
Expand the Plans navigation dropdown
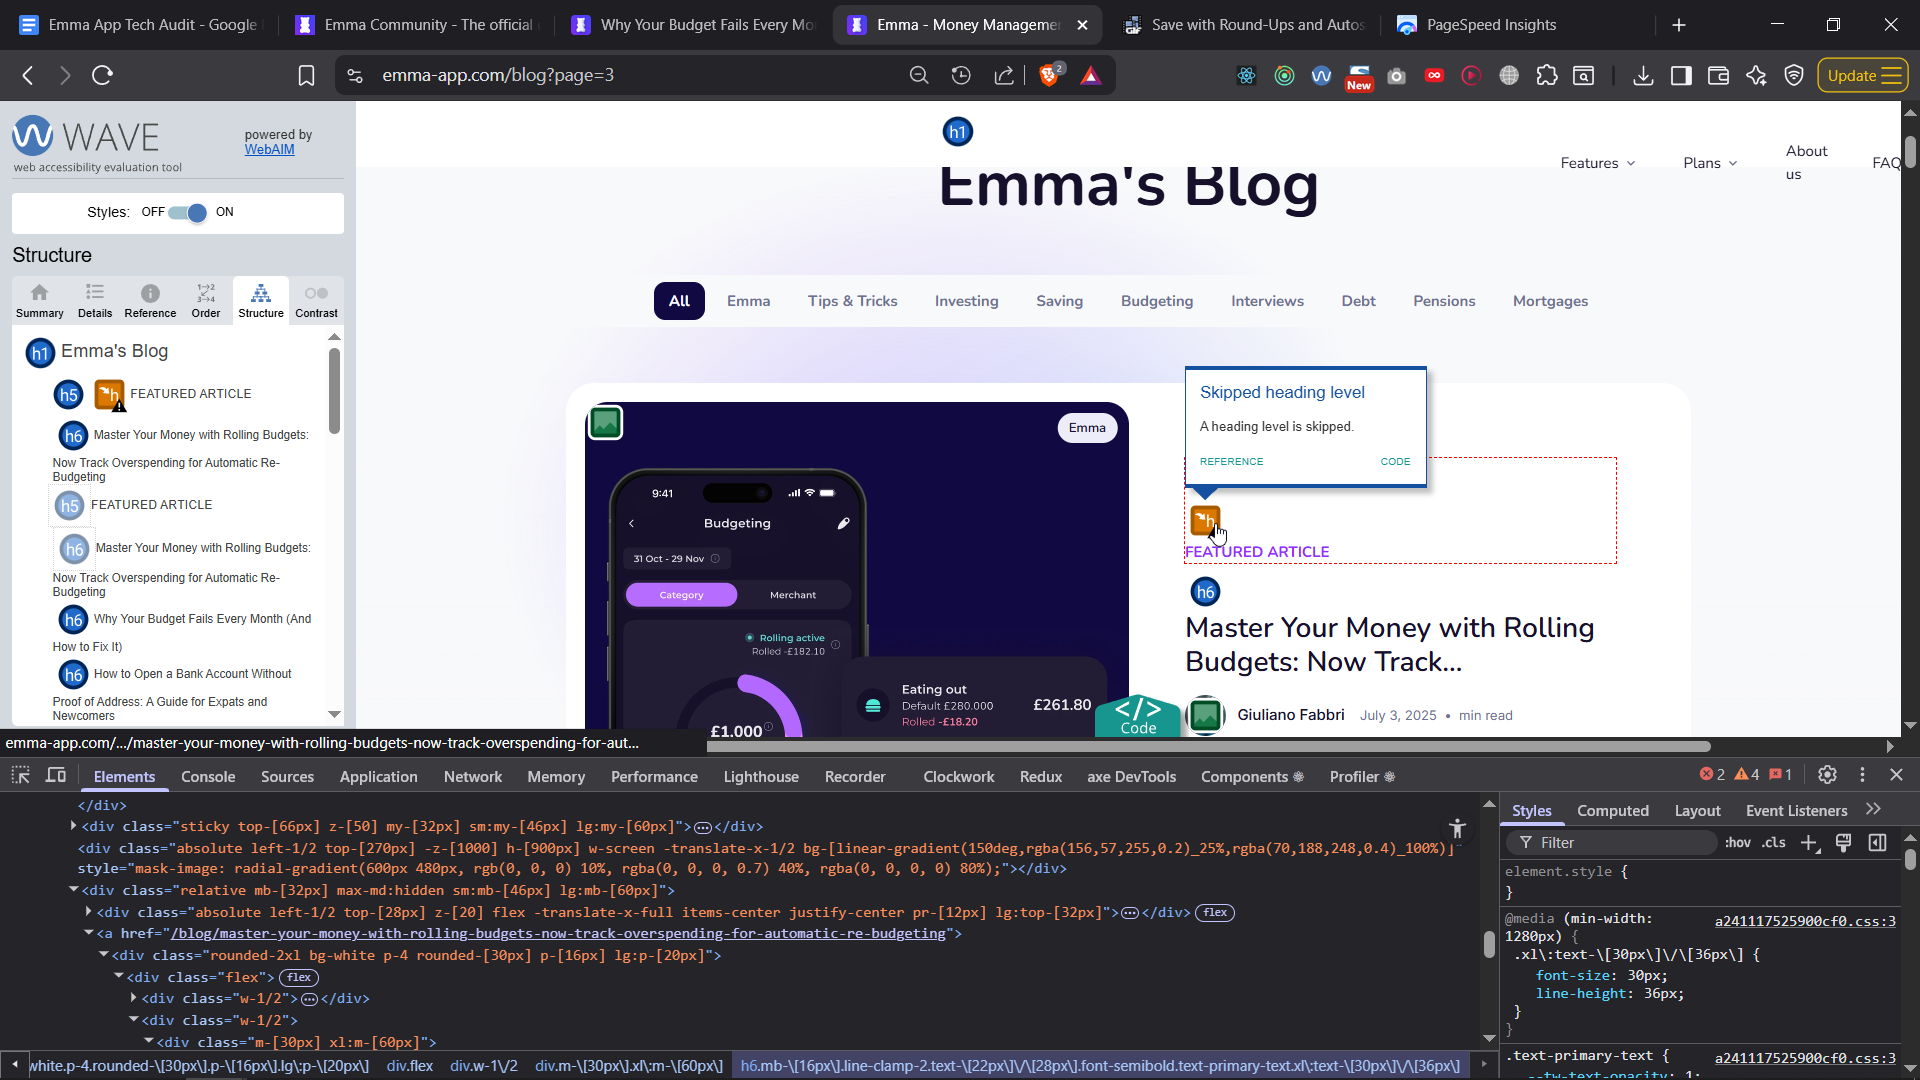[x=1709, y=163]
